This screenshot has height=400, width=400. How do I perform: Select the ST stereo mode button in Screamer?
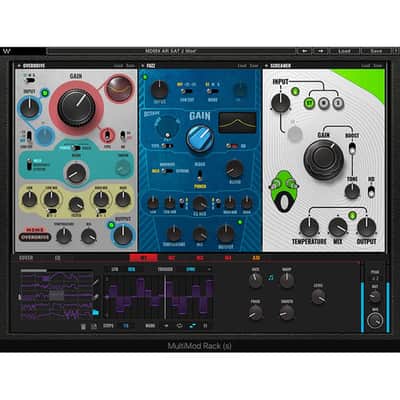(309, 103)
